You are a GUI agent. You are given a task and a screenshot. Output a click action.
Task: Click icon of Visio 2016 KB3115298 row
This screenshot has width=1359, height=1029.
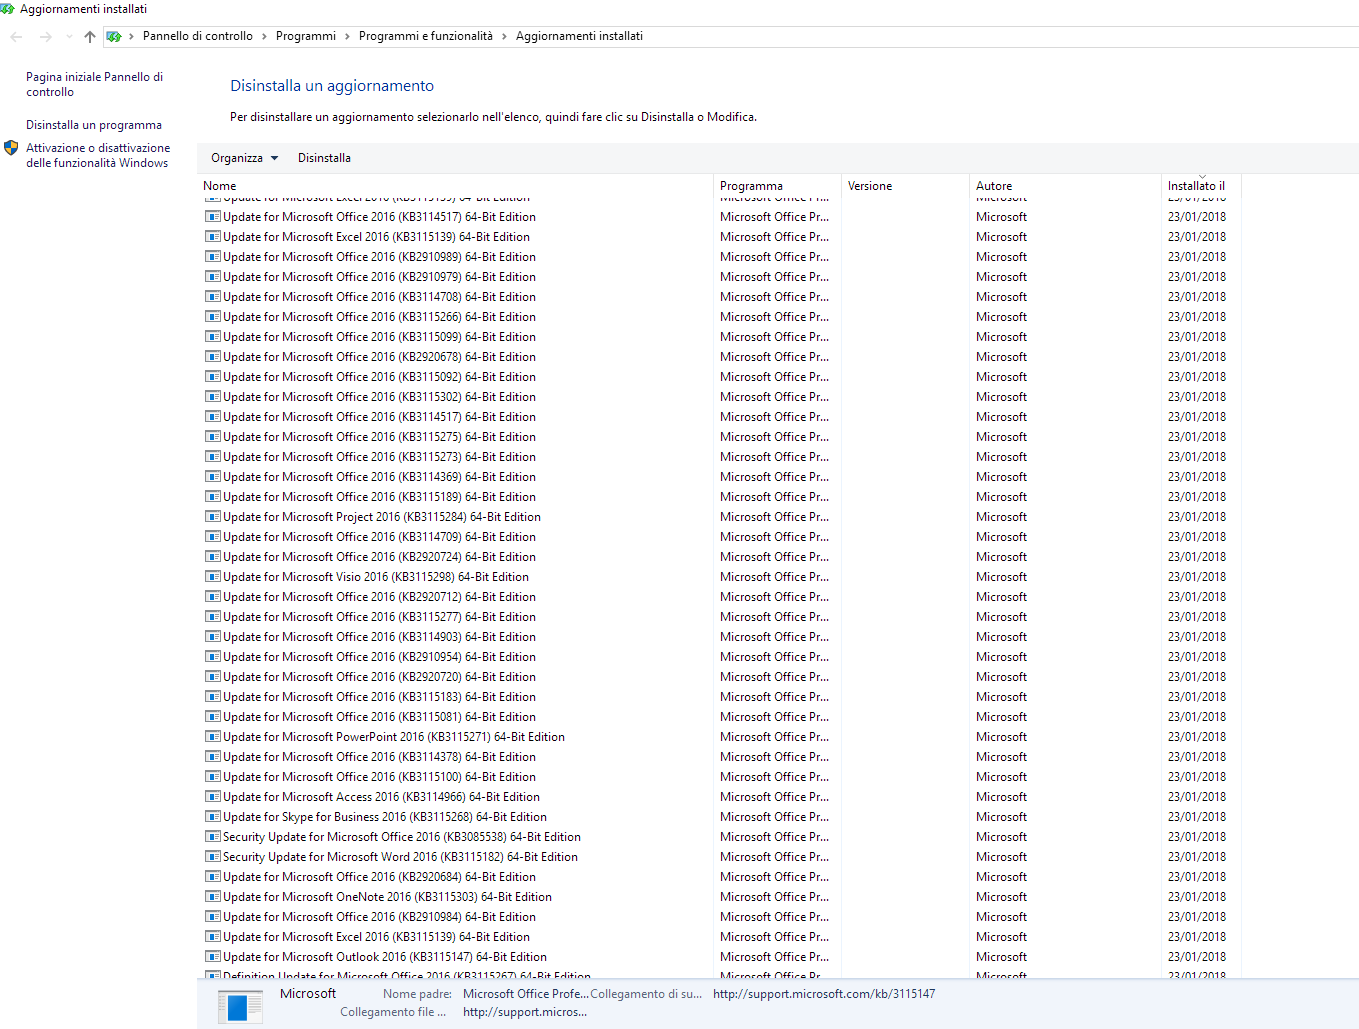tap(212, 577)
